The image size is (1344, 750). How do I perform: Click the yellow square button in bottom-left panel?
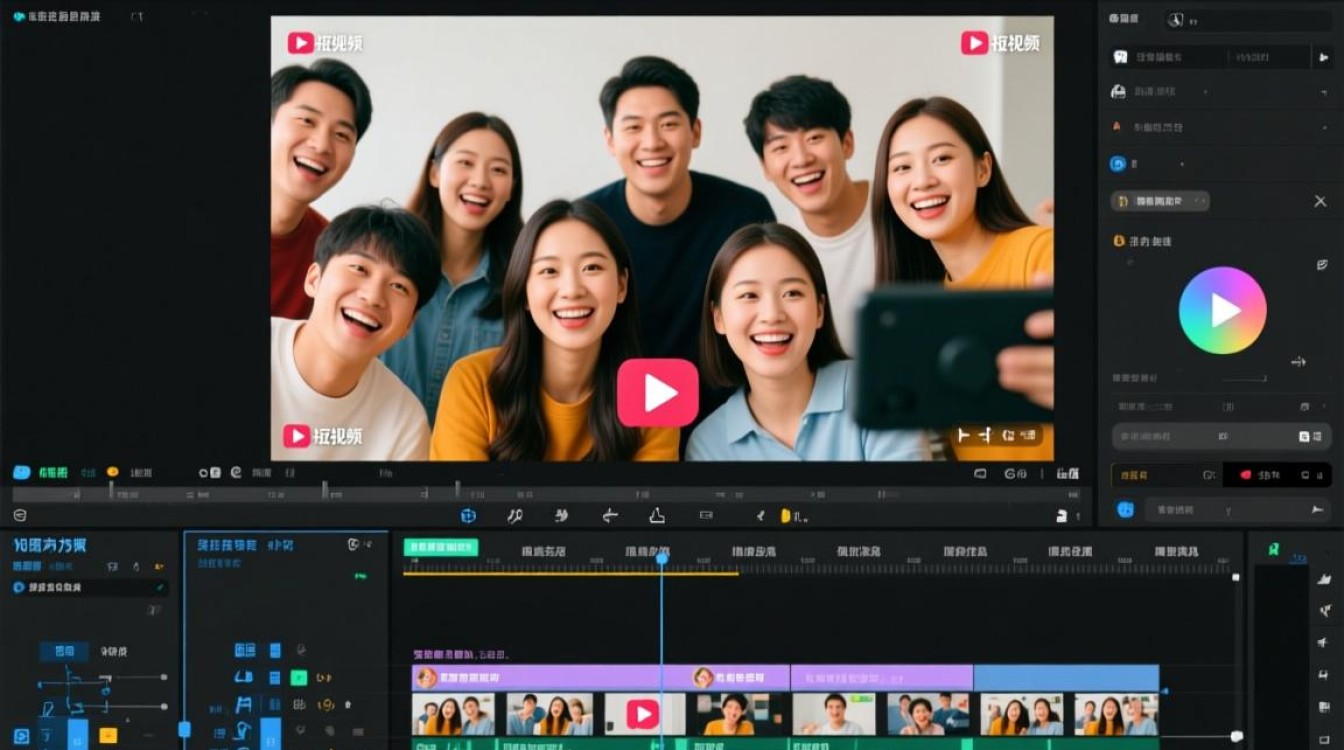point(108,736)
